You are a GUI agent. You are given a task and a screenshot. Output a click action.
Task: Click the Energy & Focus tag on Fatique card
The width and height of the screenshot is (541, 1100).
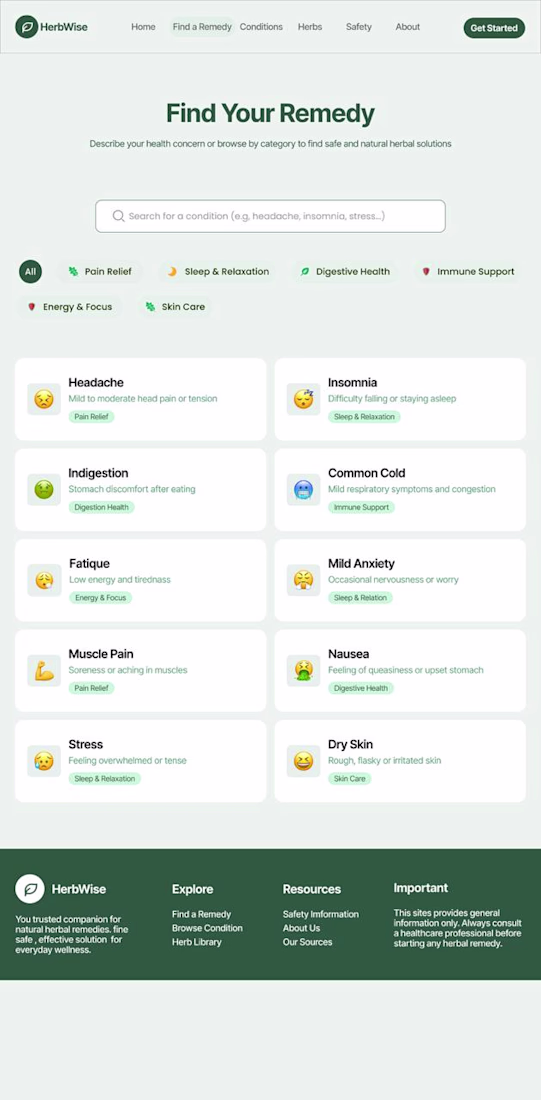tap(100, 598)
